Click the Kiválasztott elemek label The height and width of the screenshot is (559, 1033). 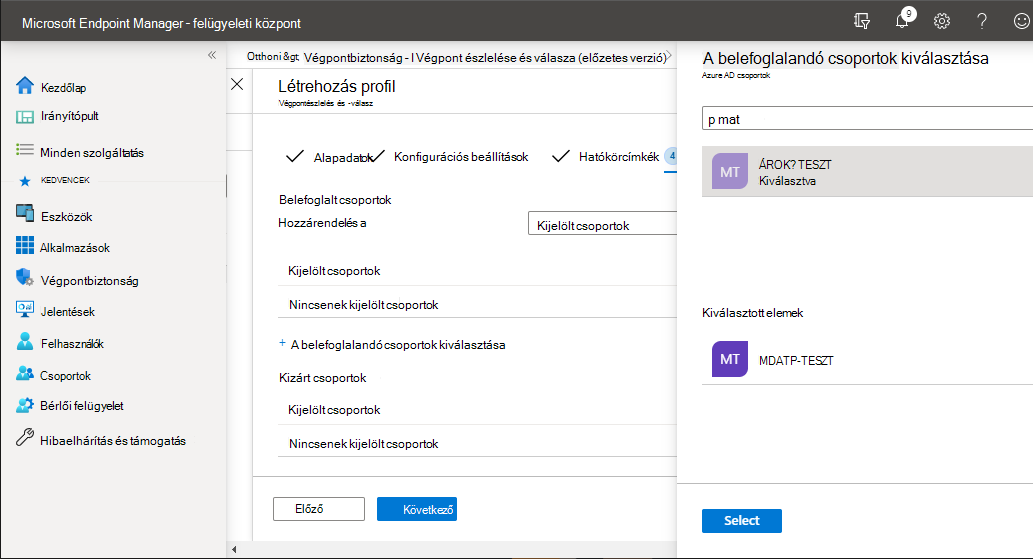[x=752, y=313]
